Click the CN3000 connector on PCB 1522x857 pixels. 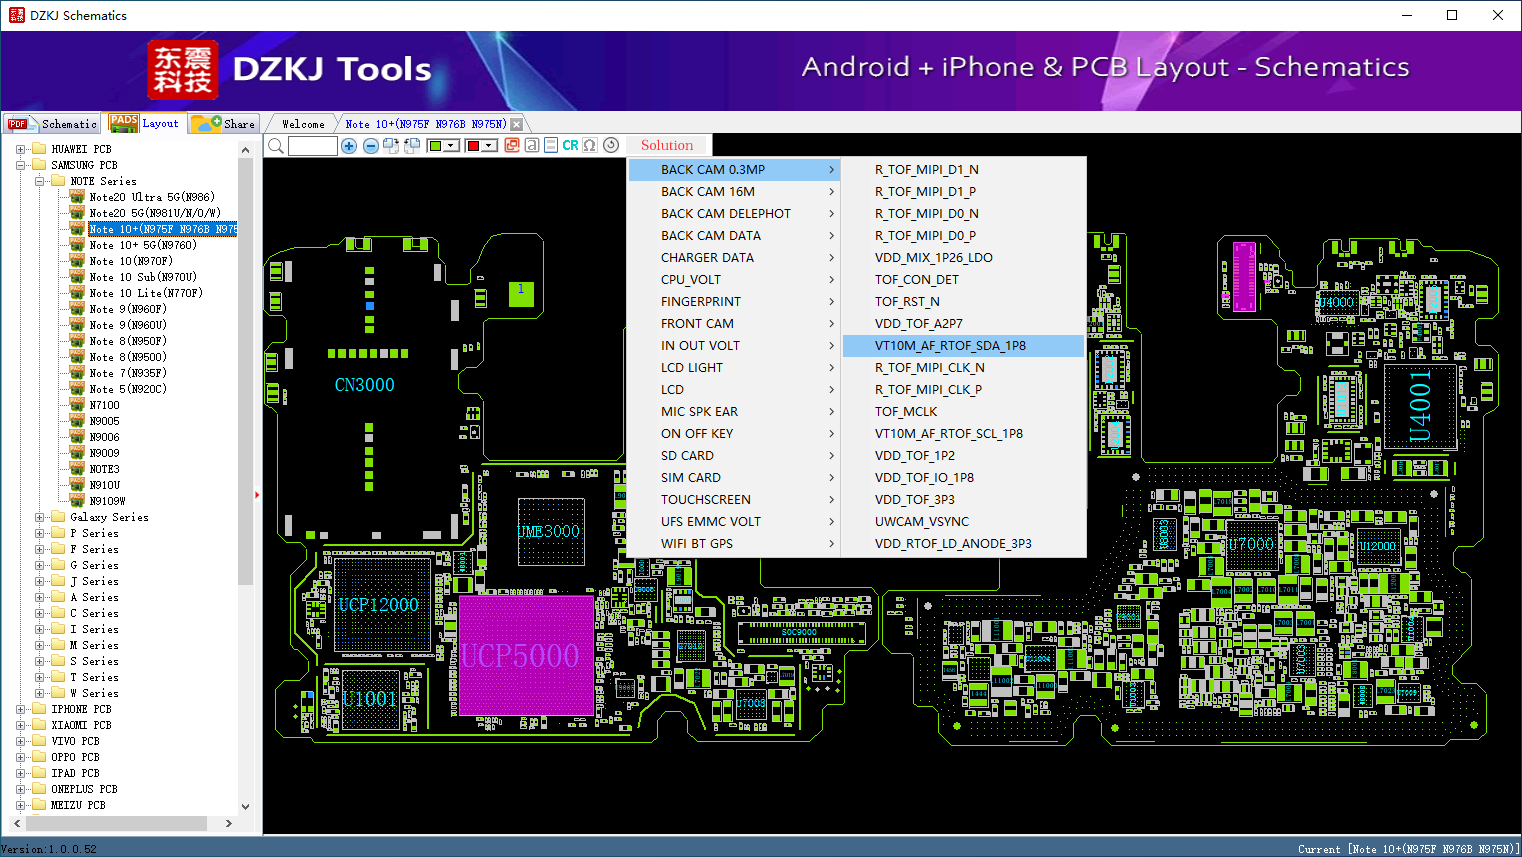tap(364, 385)
